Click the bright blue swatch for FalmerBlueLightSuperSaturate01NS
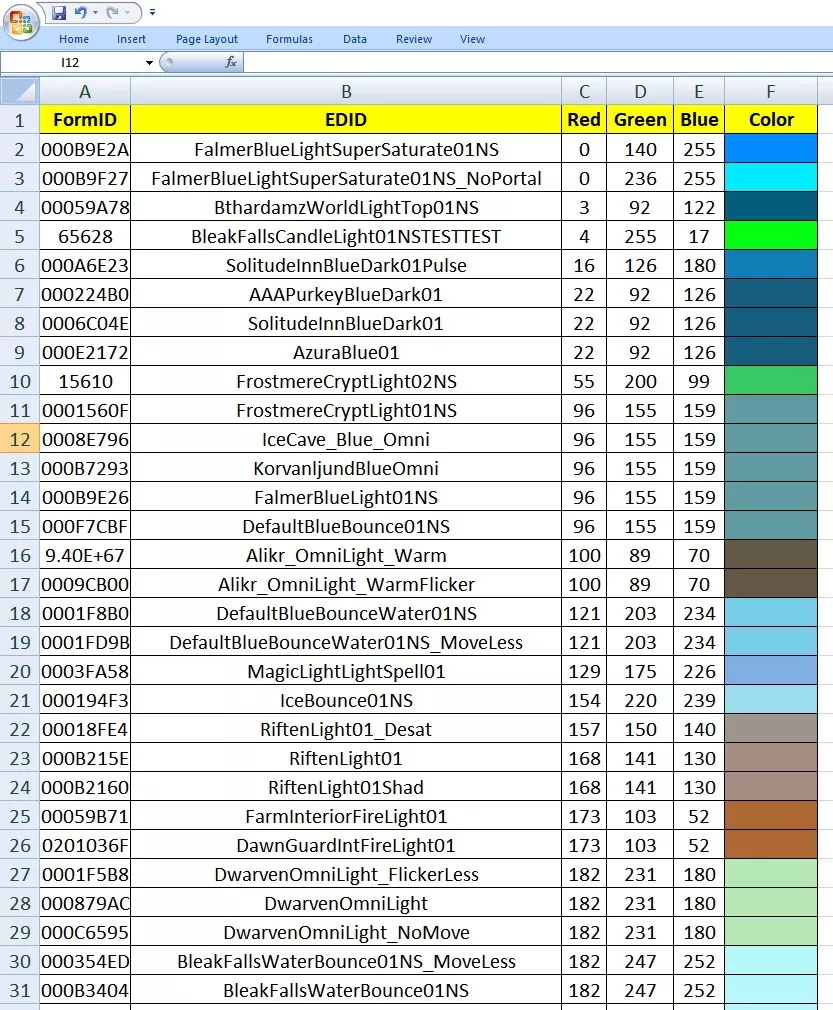The image size is (833, 1010). click(771, 149)
